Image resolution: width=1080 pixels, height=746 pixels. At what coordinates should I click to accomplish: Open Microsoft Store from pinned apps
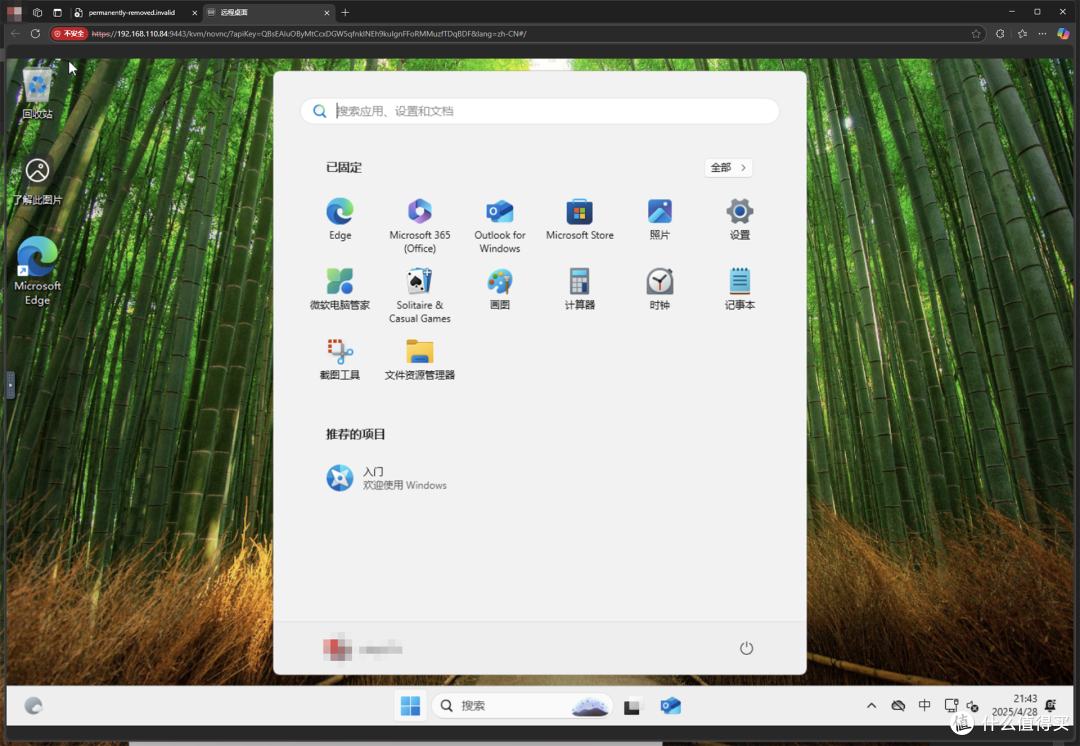click(579, 219)
